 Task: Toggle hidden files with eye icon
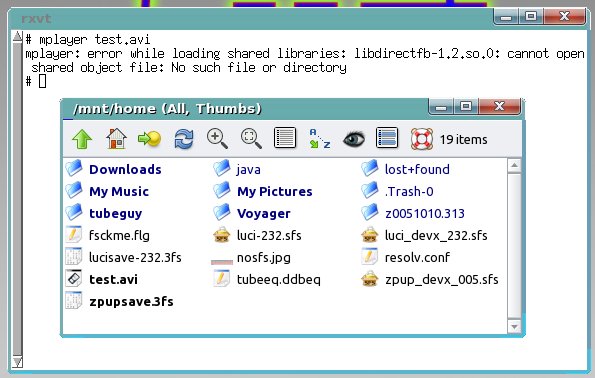point(354,139)
